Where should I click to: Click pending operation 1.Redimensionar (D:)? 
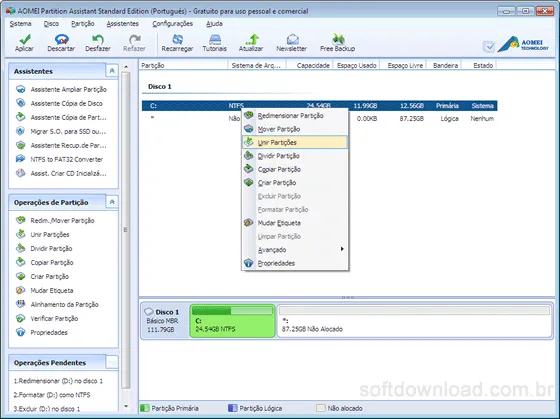pyautogui.click(x=58, y=381)
